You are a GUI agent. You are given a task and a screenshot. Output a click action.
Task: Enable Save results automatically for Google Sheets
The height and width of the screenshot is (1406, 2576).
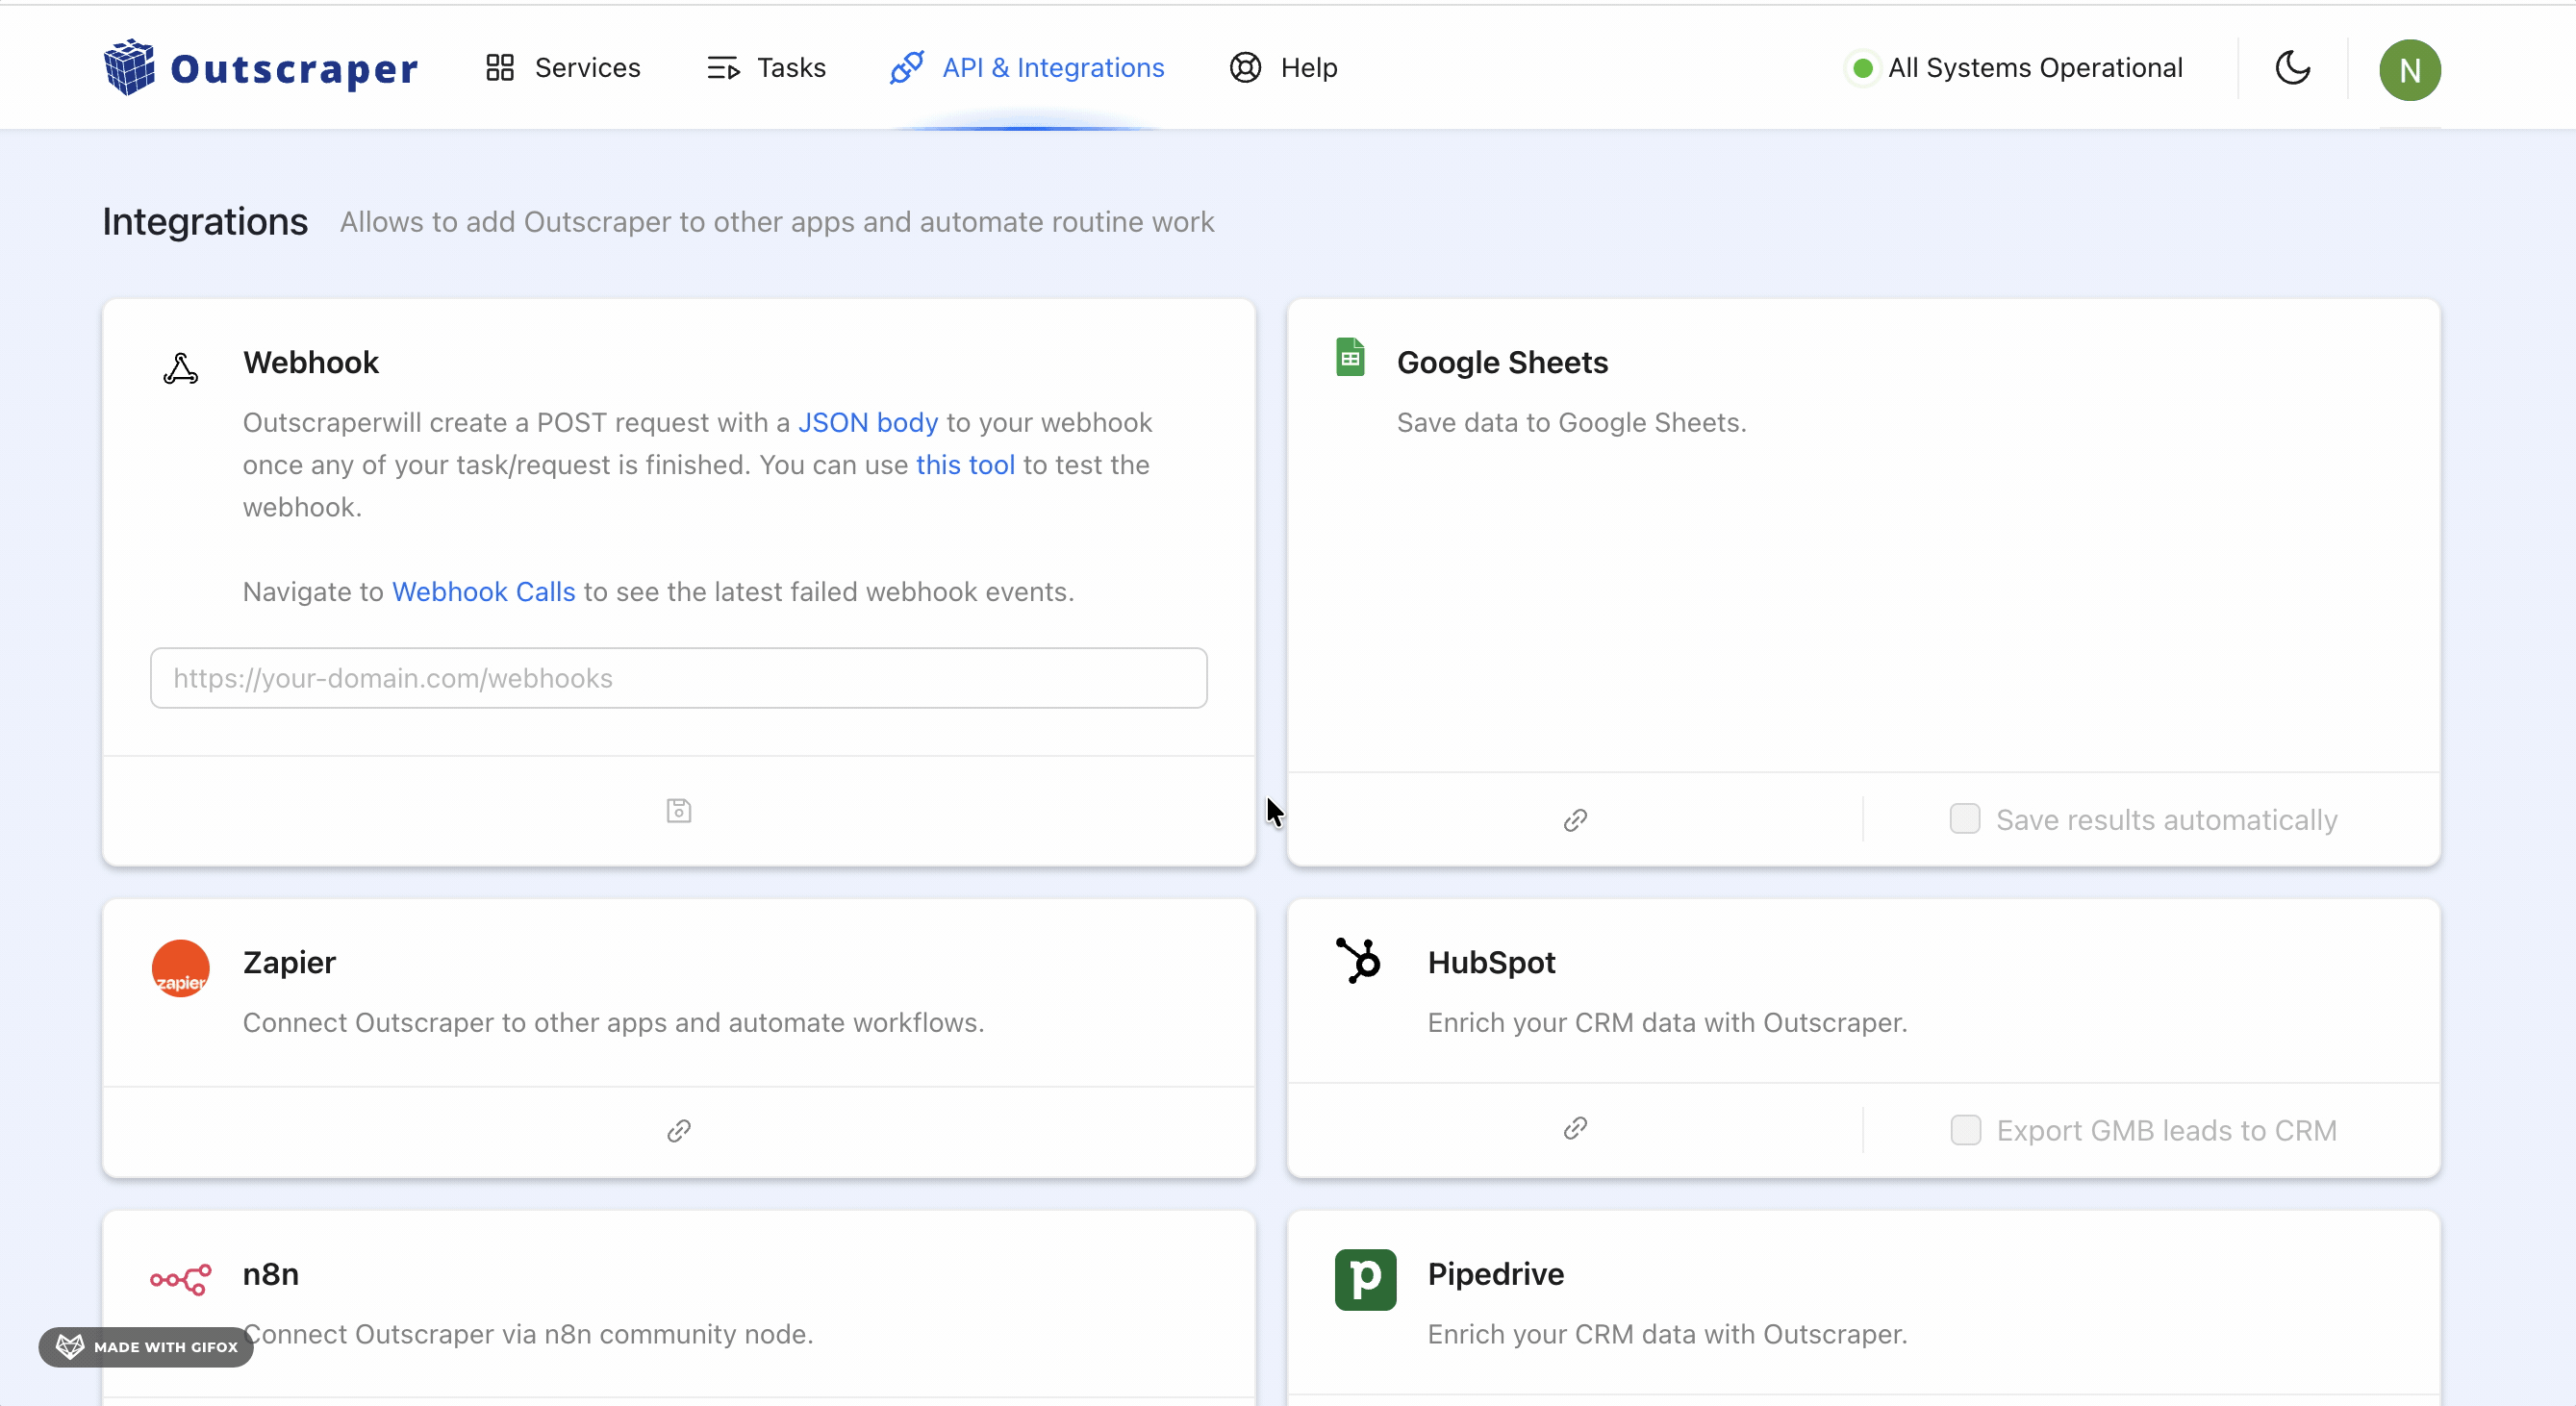click(1964, 818)
